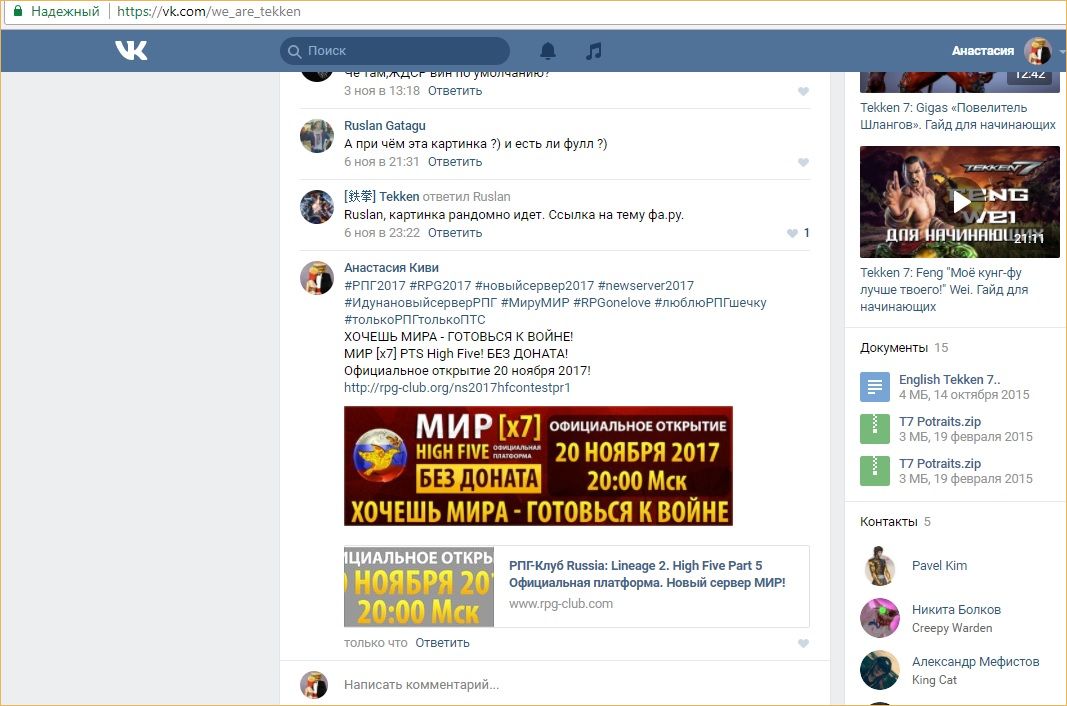The image size is (1067, 706).
Task: Reply to the только что comment
Action: coord(442,643)
